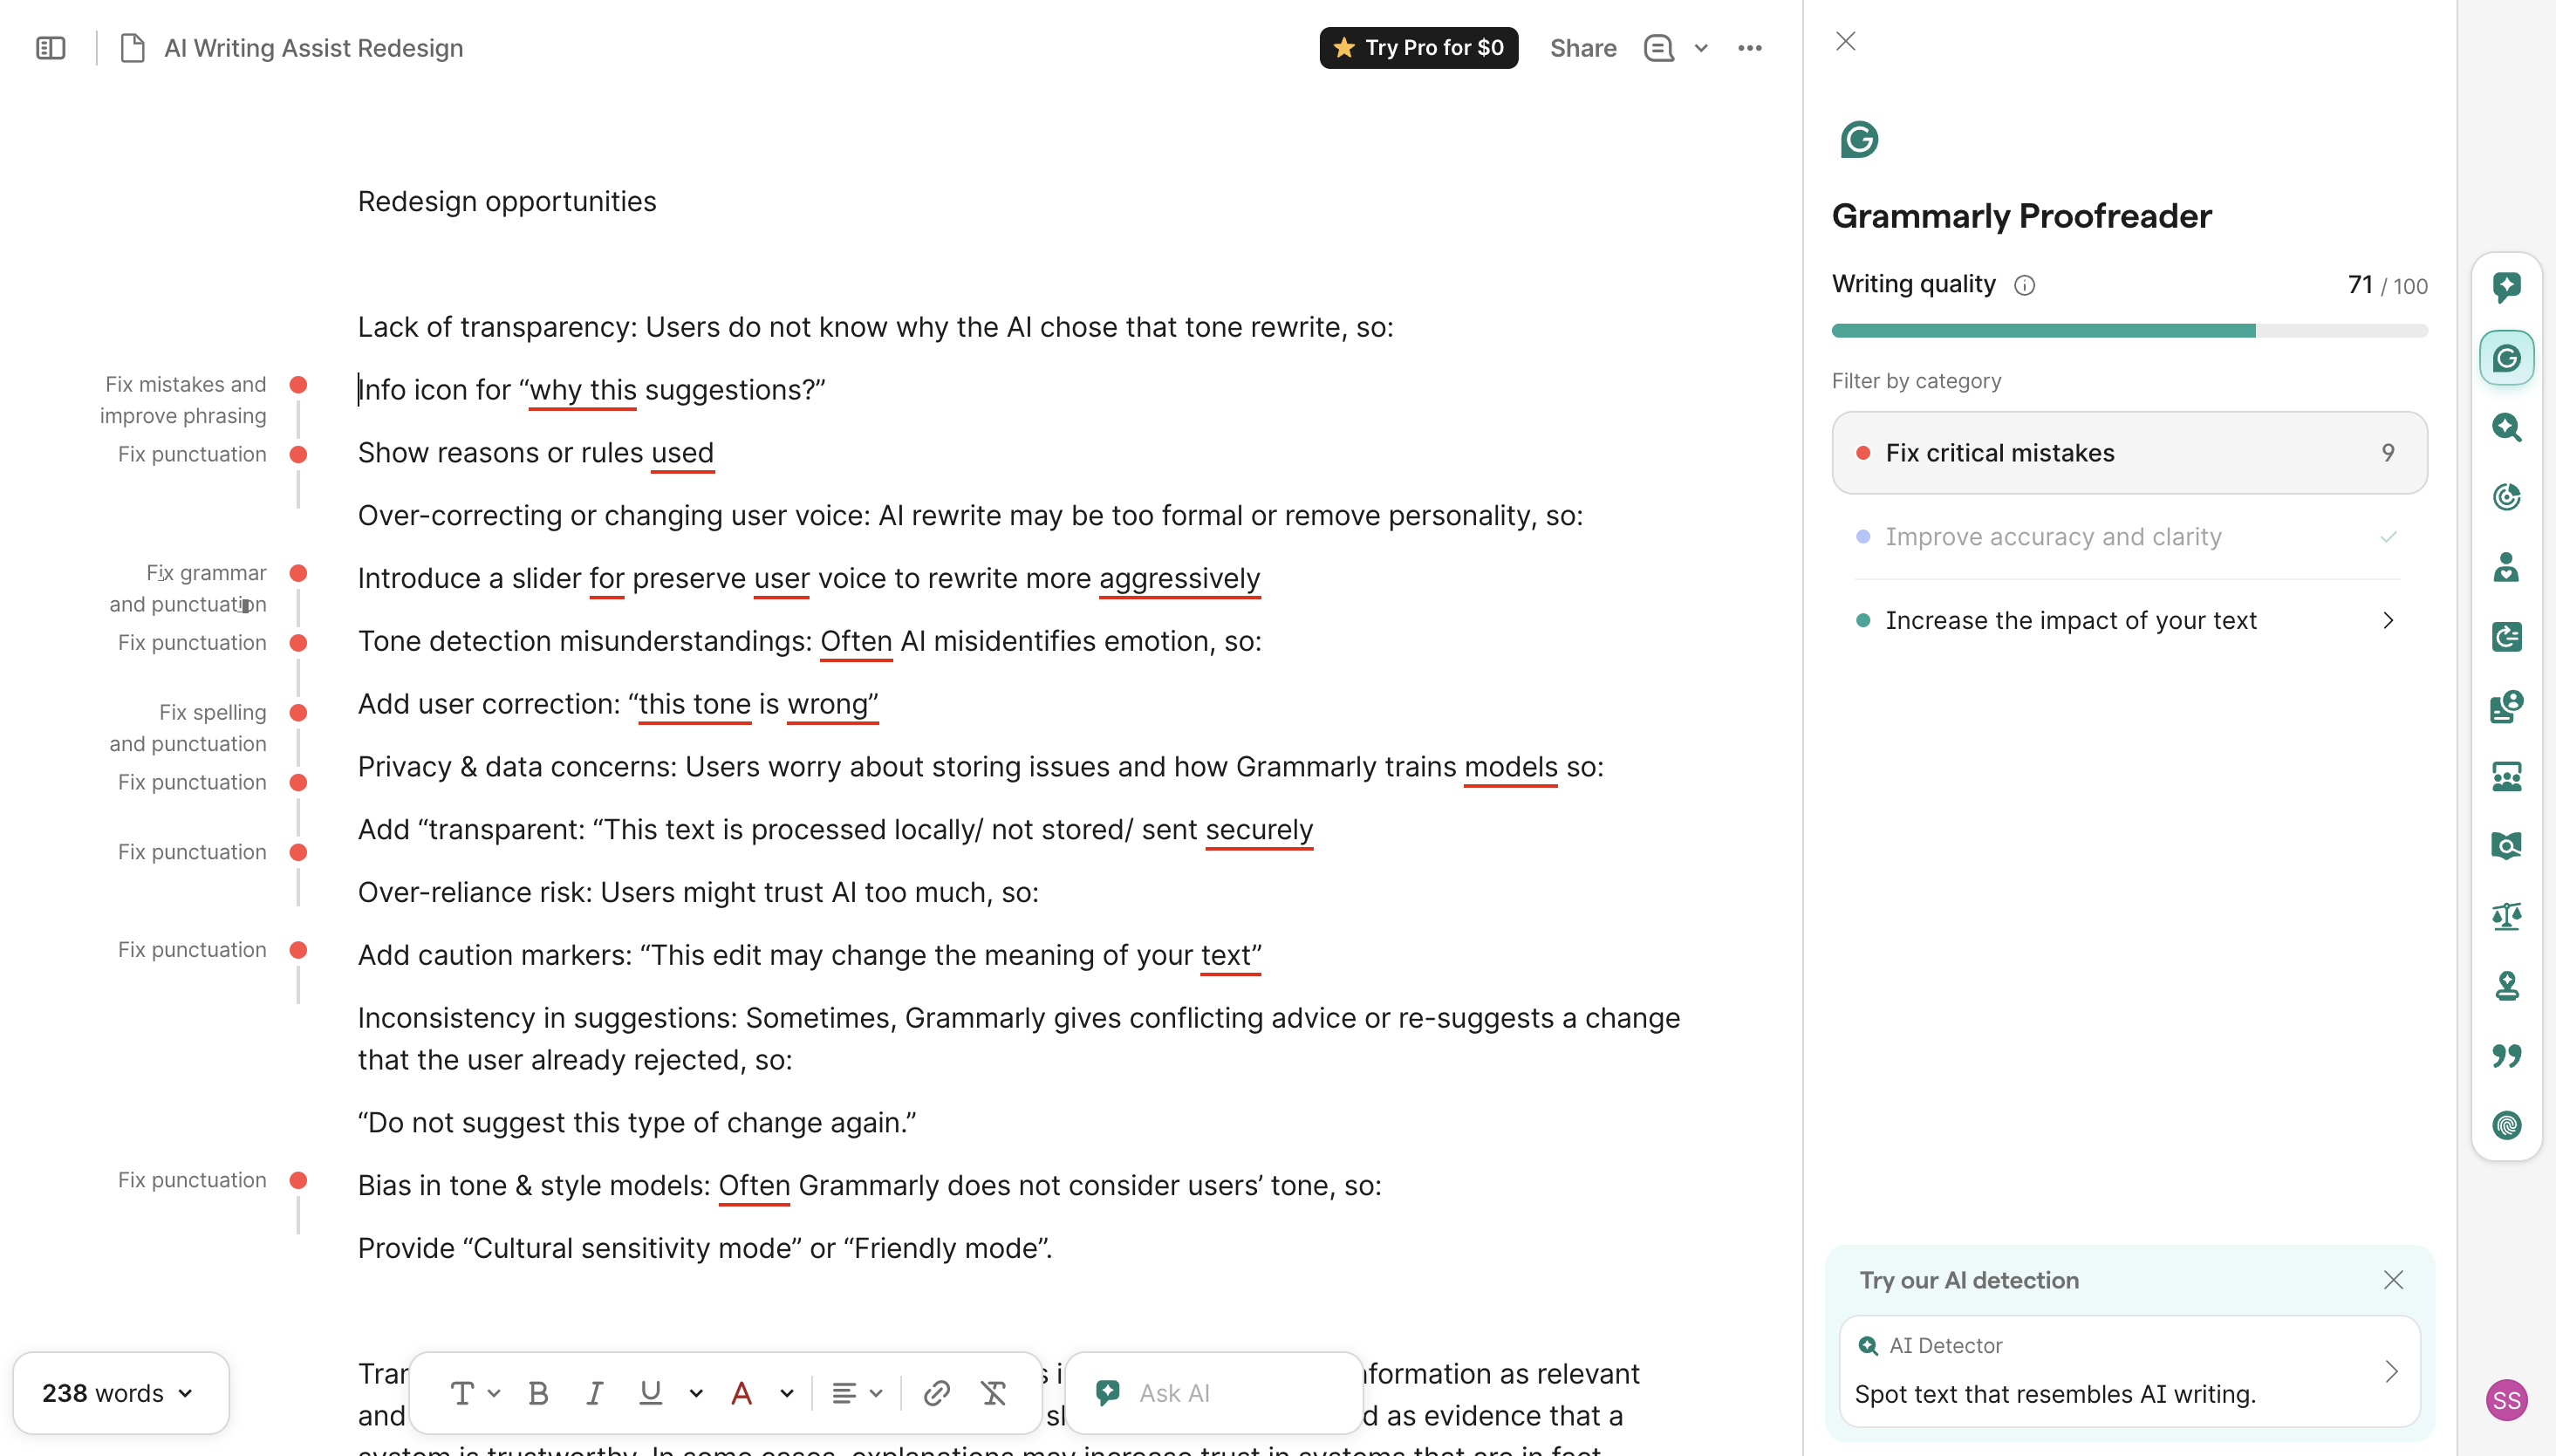The height and width of the screenshot is (1456, 2556).
Task: Open the Fix spelling and punctuation suggestion
Action: [188, 728]
